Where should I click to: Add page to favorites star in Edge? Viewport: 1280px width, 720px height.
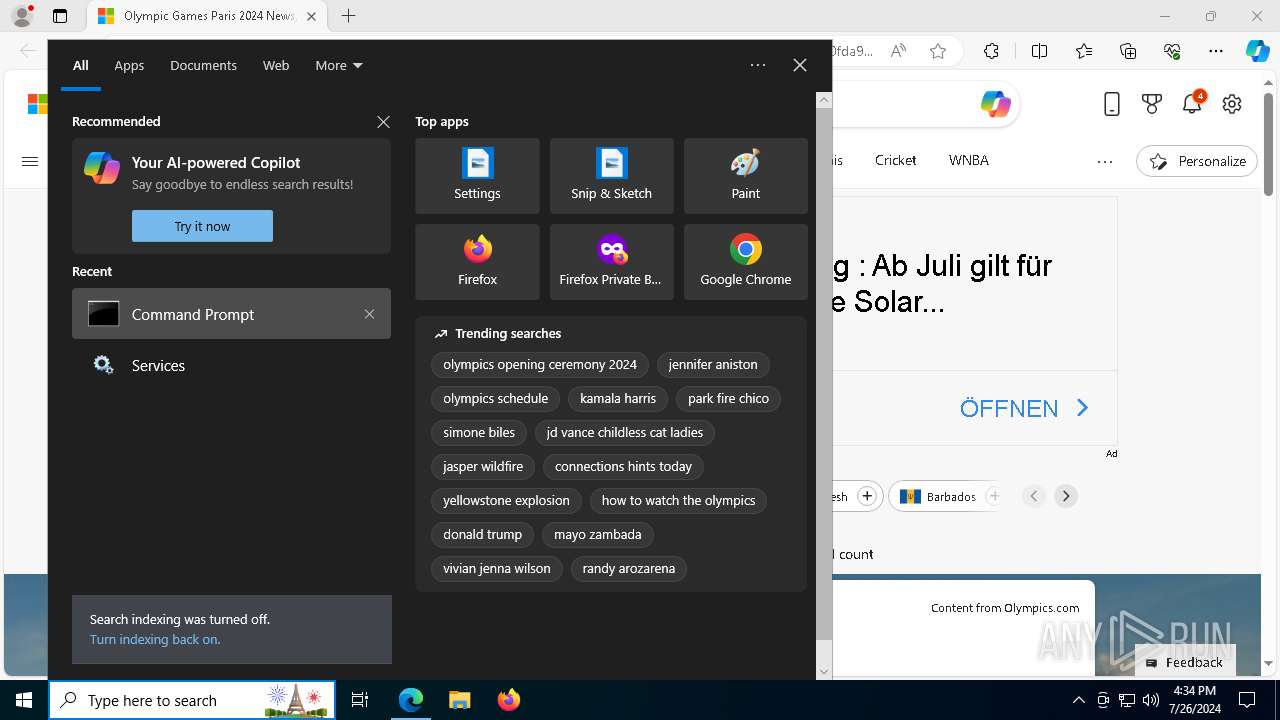(x=938, y=51)
